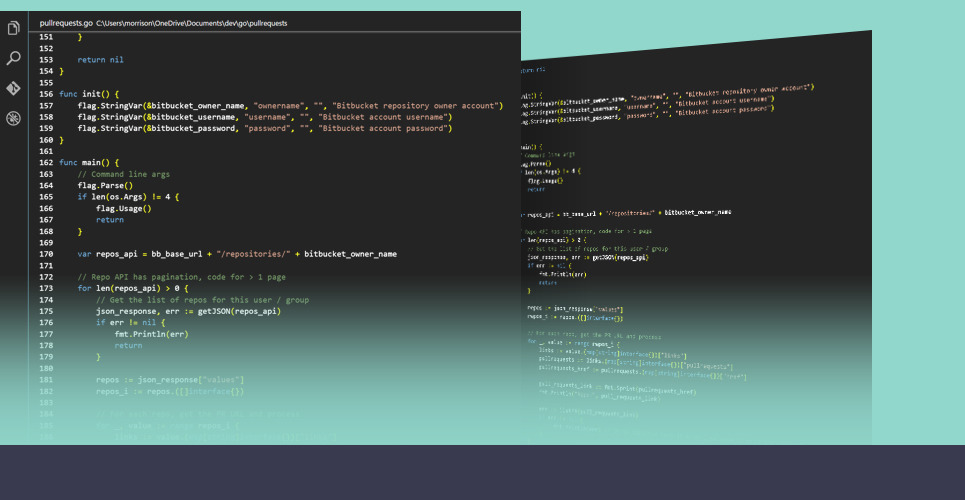Screen dimensions: 965x500
Task: Open the Source Control git icon
Action: (x=13, y=88)
